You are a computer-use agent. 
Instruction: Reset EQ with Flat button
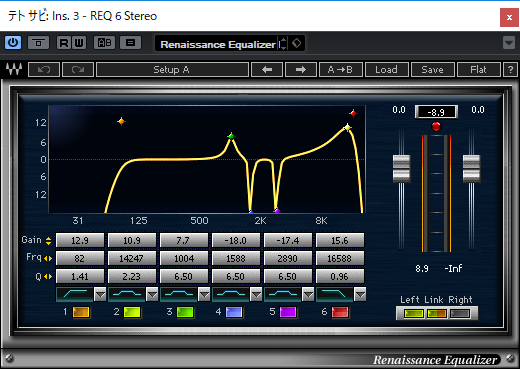pyautogui.click(x=479, y=70)
